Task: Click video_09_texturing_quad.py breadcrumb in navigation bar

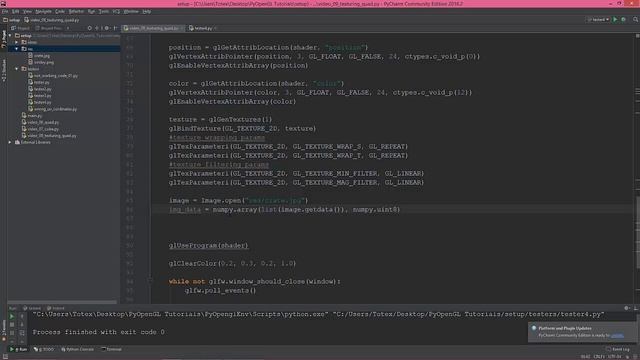Action: (51, 20)
